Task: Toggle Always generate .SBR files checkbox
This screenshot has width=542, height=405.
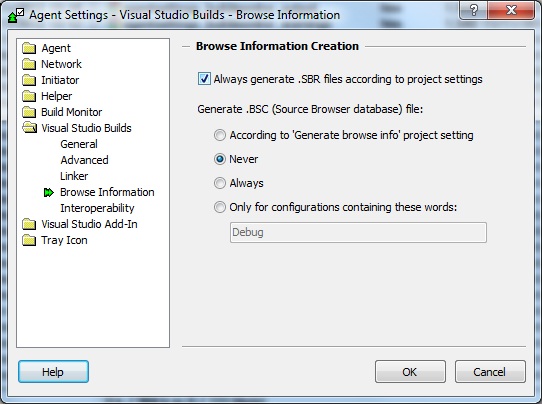Action: 204,79
